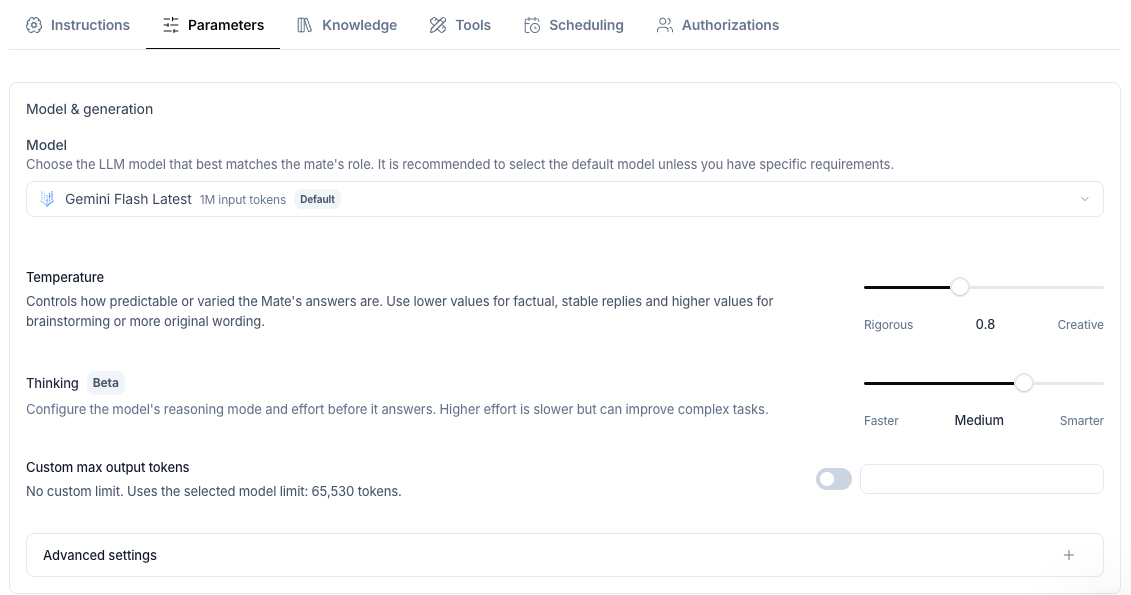Click the Tools wrench-and-pencil icon
The image size is (1131, 595).
click(438, 25)
